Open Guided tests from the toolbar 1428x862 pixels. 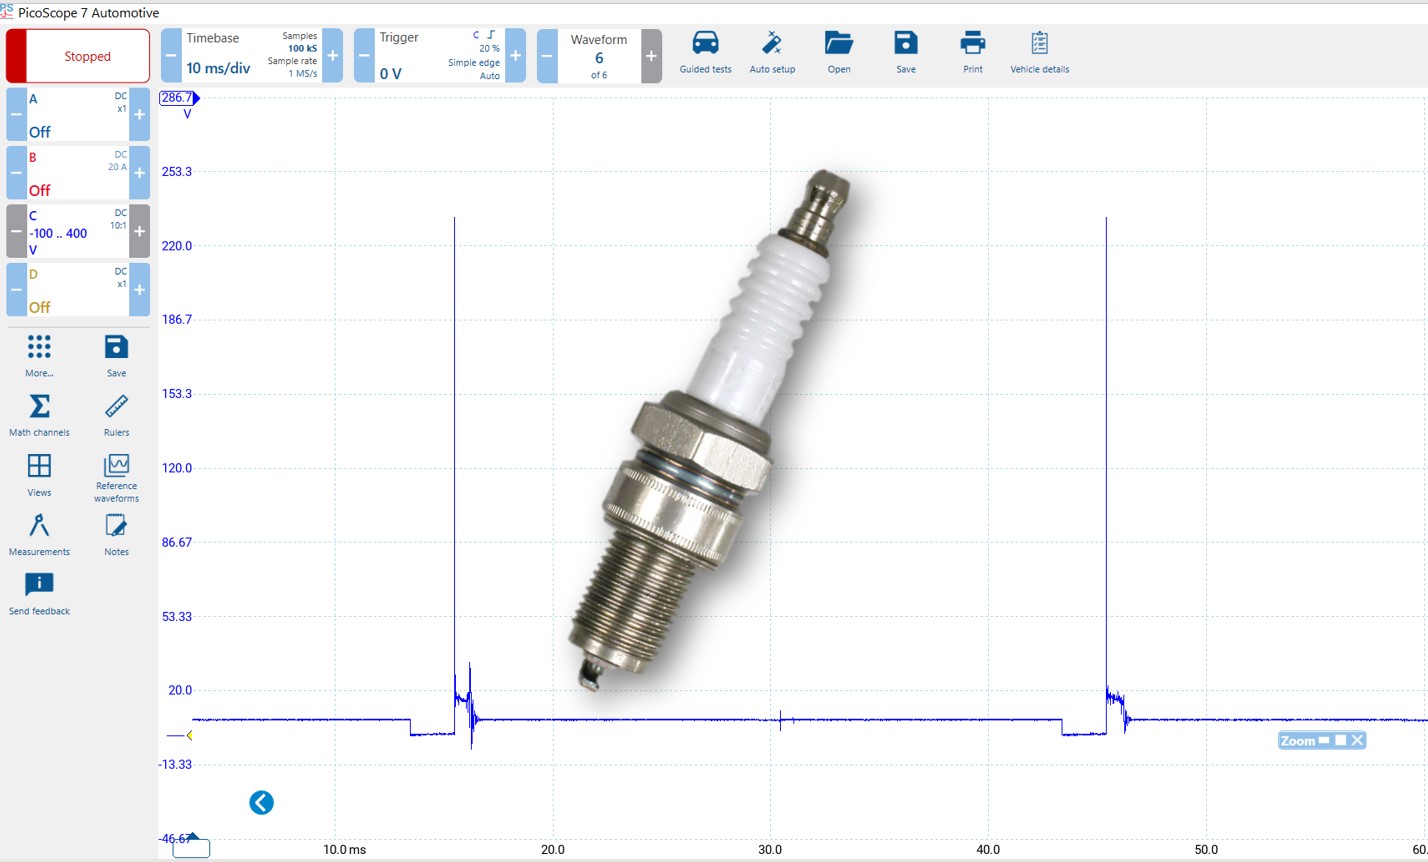tap(705, 53)
